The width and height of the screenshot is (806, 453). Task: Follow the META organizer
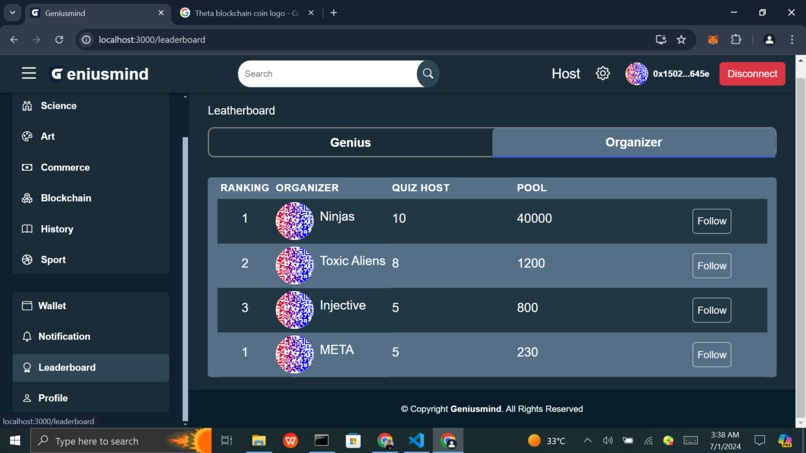711,355
